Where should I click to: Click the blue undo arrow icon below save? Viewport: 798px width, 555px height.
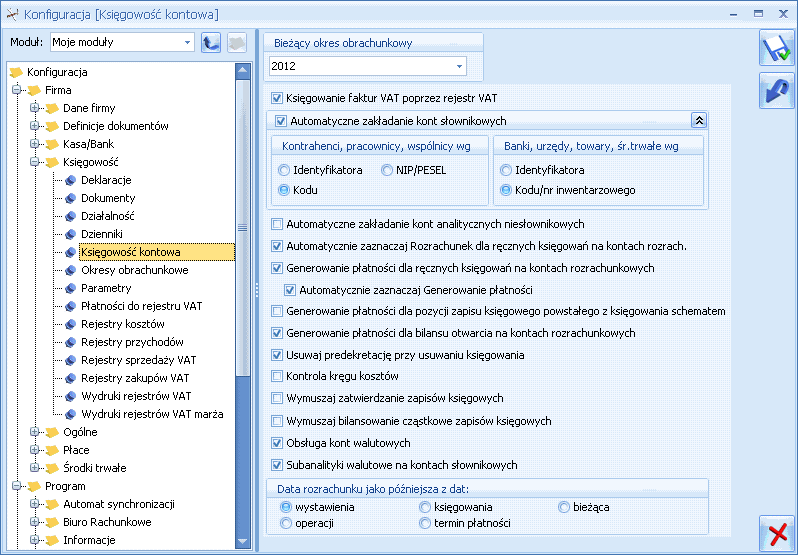[x=777, y=91]
